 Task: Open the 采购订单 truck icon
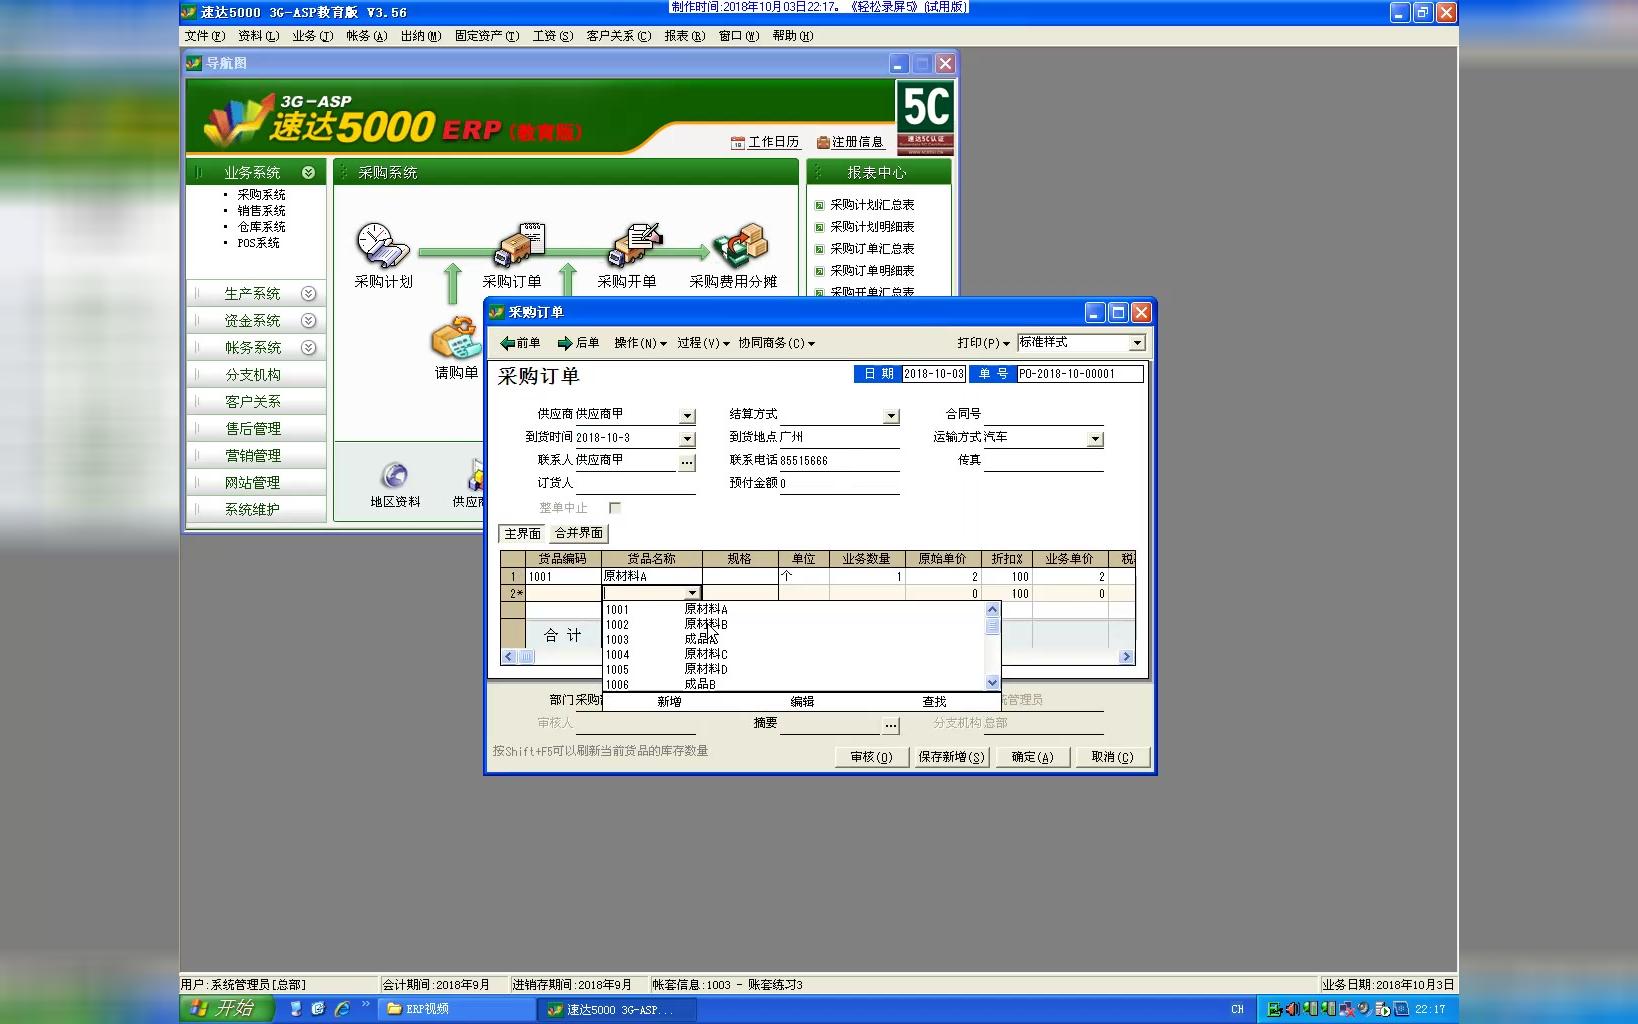point(518,245)
